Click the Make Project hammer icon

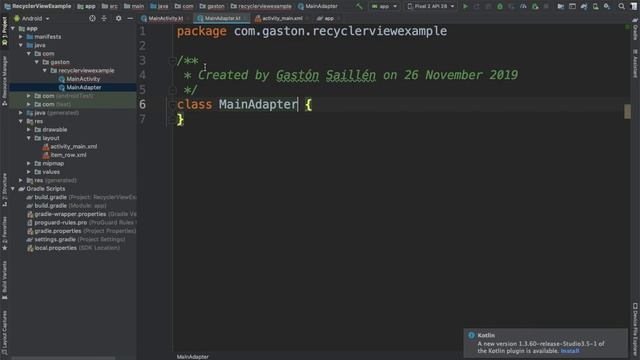pos(359,6)
